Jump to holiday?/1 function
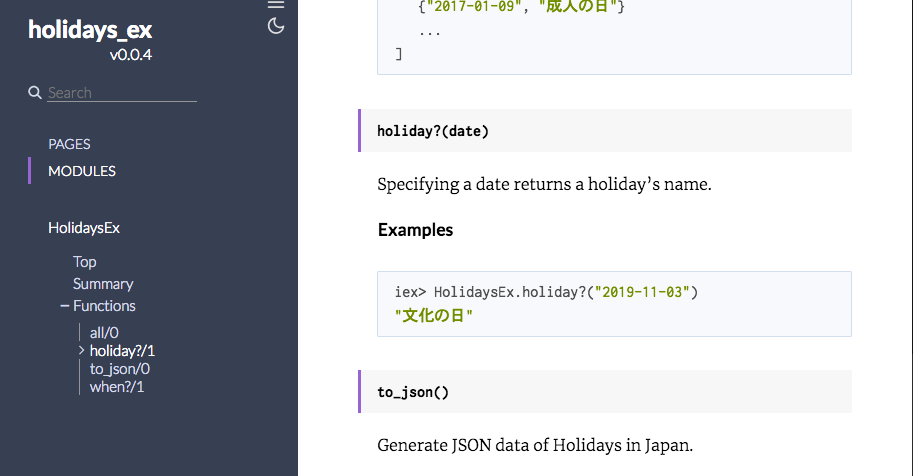The height and width of the screenshot is (476, 913). coord(122,351)
